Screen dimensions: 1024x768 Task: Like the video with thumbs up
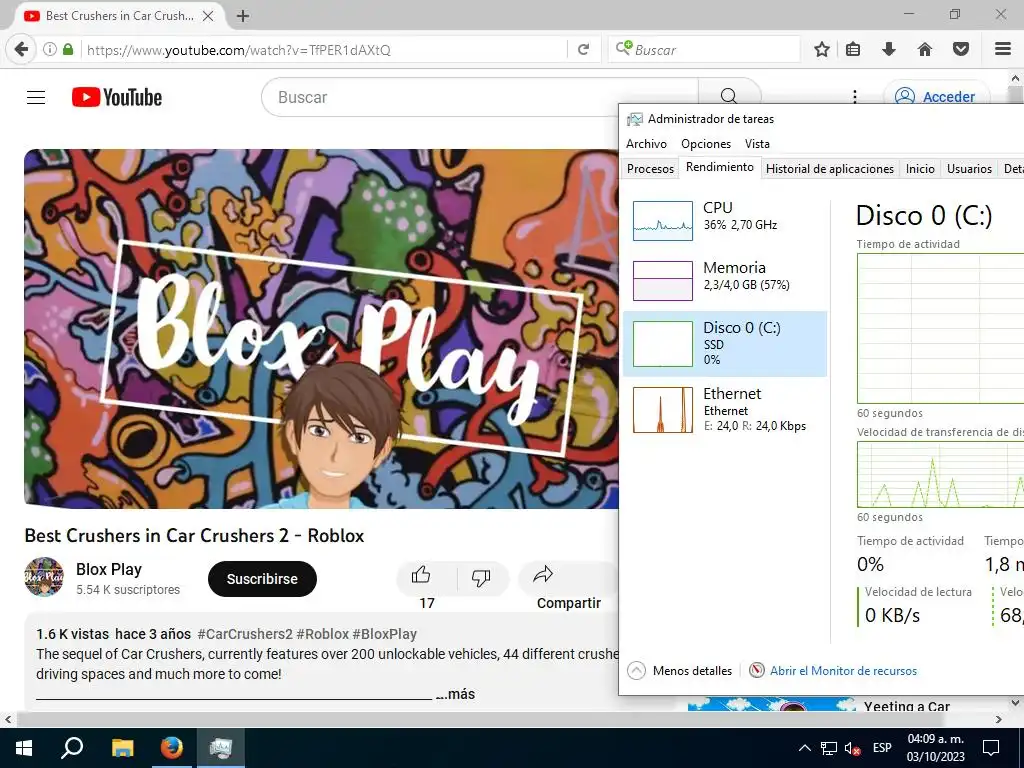pos(421,575)
